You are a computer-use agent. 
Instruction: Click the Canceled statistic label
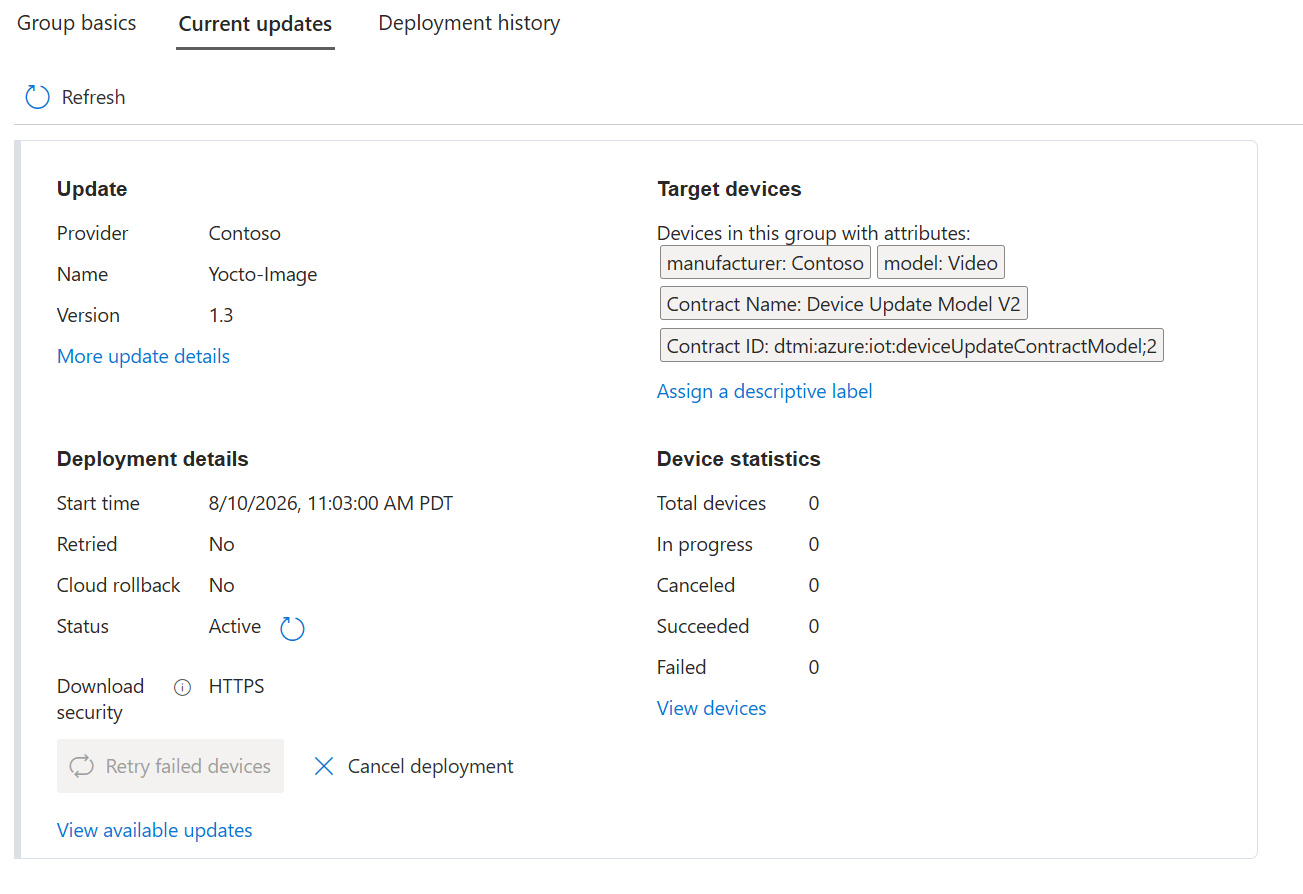click(695, 585)
